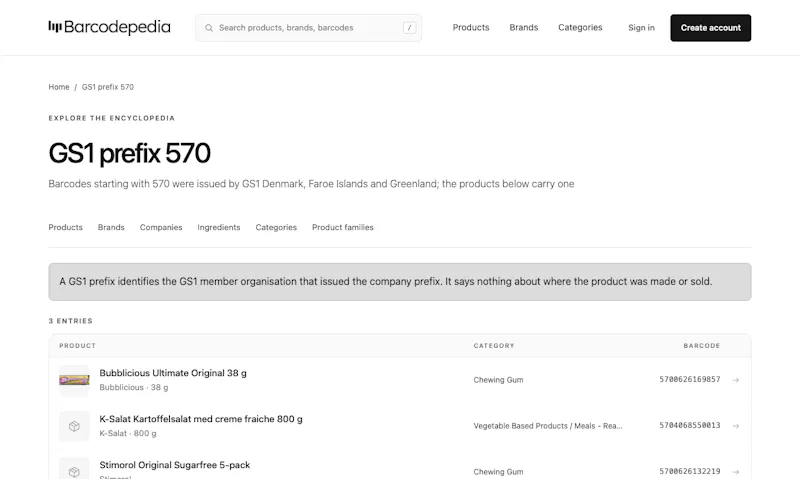Switch to the Brands tab
The image size is (800, 479).
[111, 228]
